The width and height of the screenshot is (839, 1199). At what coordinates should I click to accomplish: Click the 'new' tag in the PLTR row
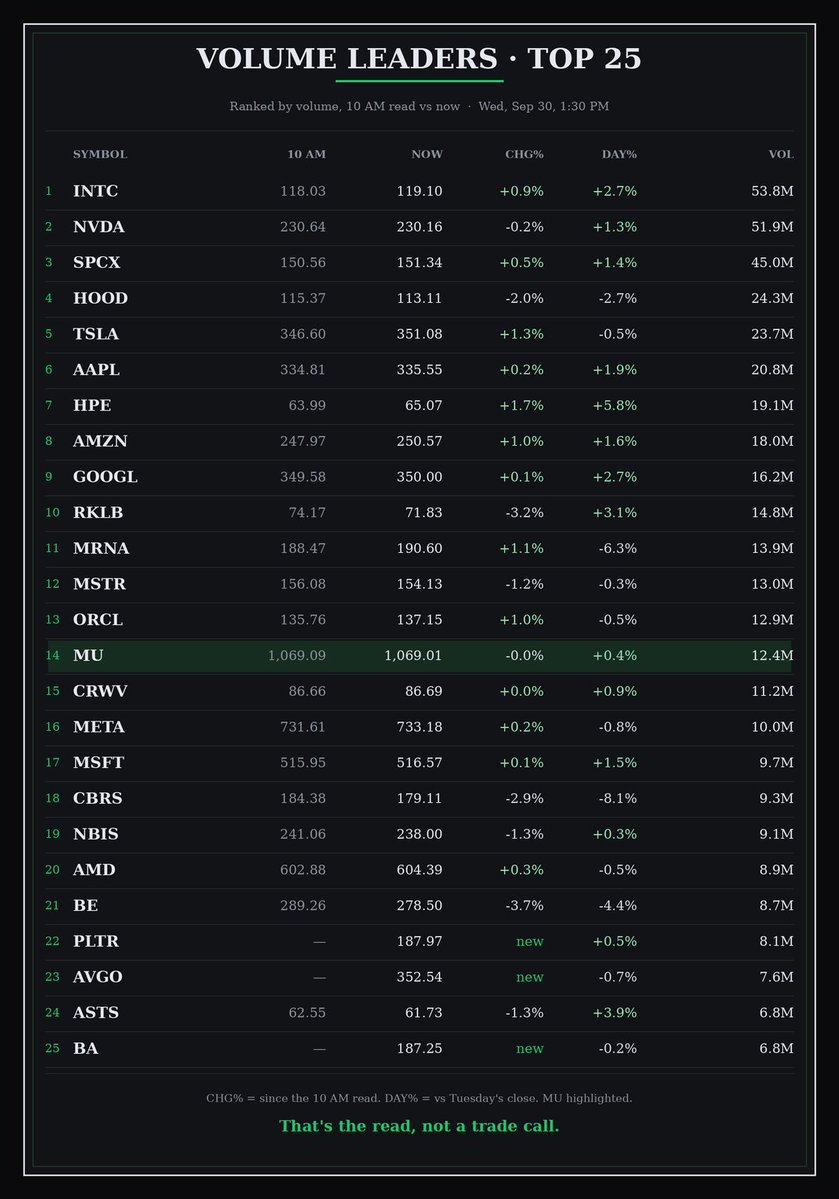pyautogui.click(x=530, y=941)
